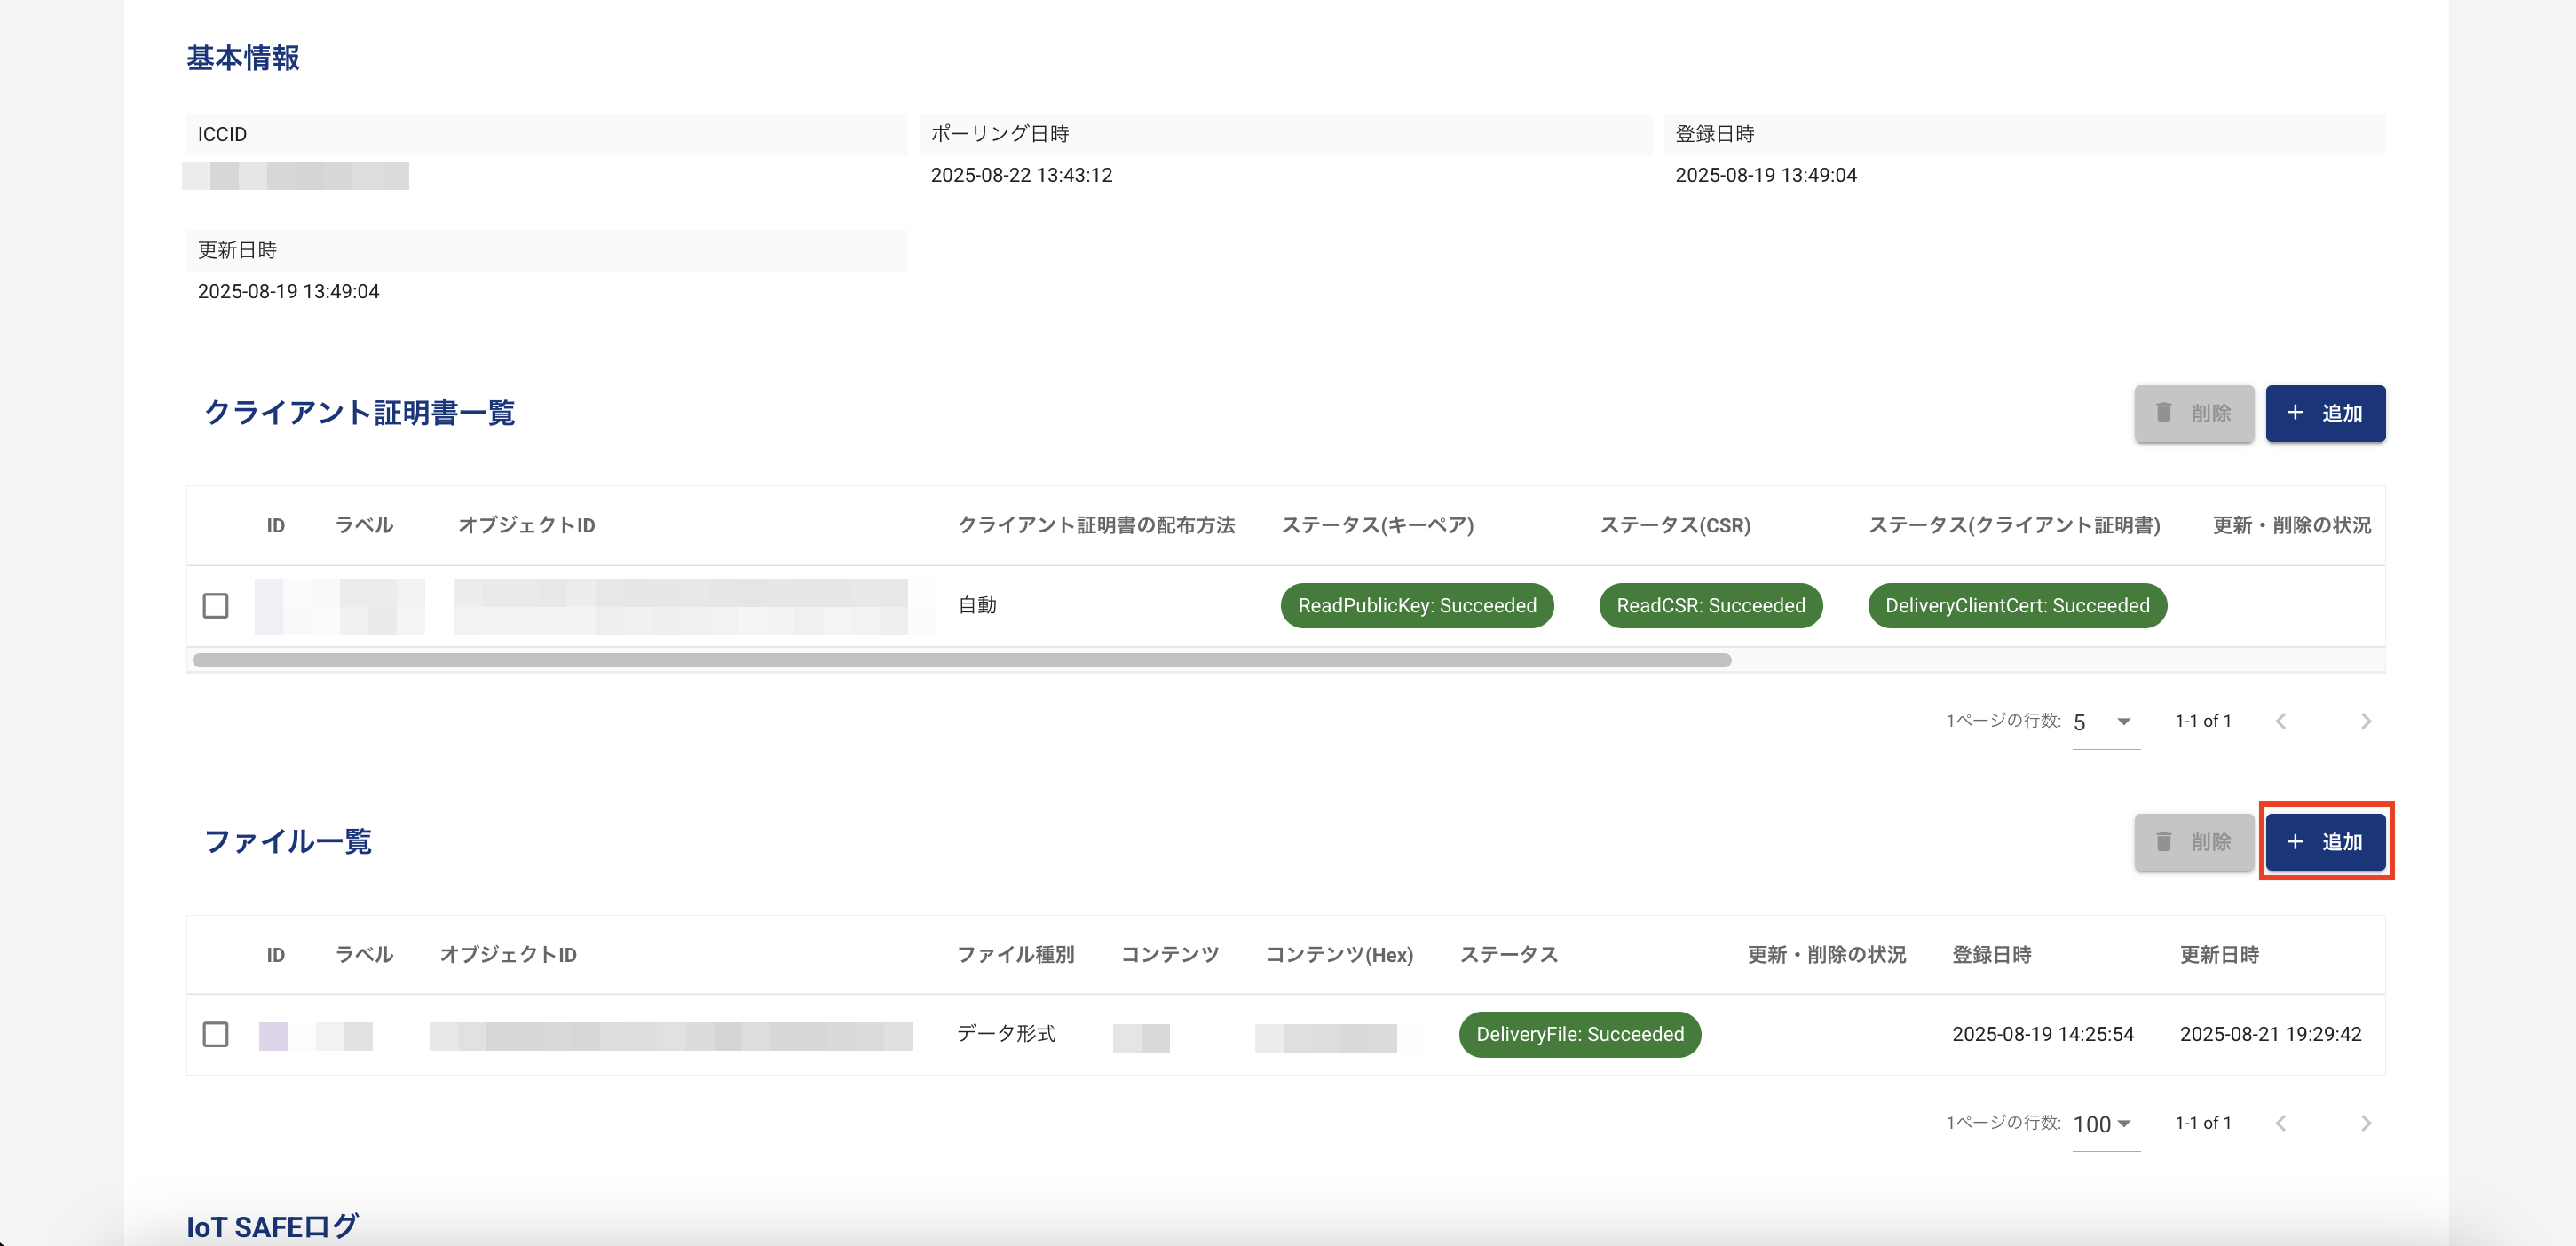Screen dimensions: 2576x1246
Task: Click trash icon in client certificate delete button
Action: [x=2163, y=413]
